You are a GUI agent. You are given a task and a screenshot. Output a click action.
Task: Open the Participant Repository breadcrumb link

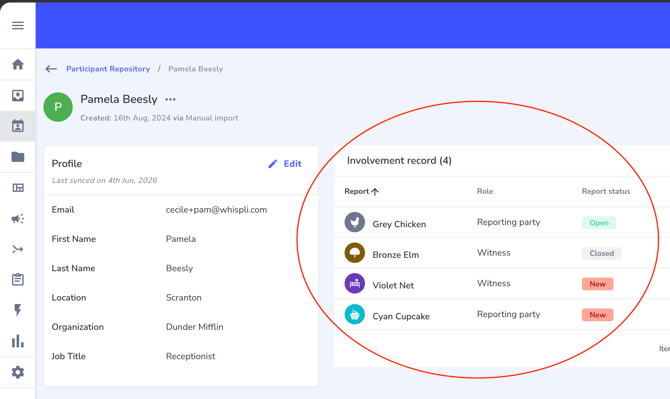(x=108, y=69)
